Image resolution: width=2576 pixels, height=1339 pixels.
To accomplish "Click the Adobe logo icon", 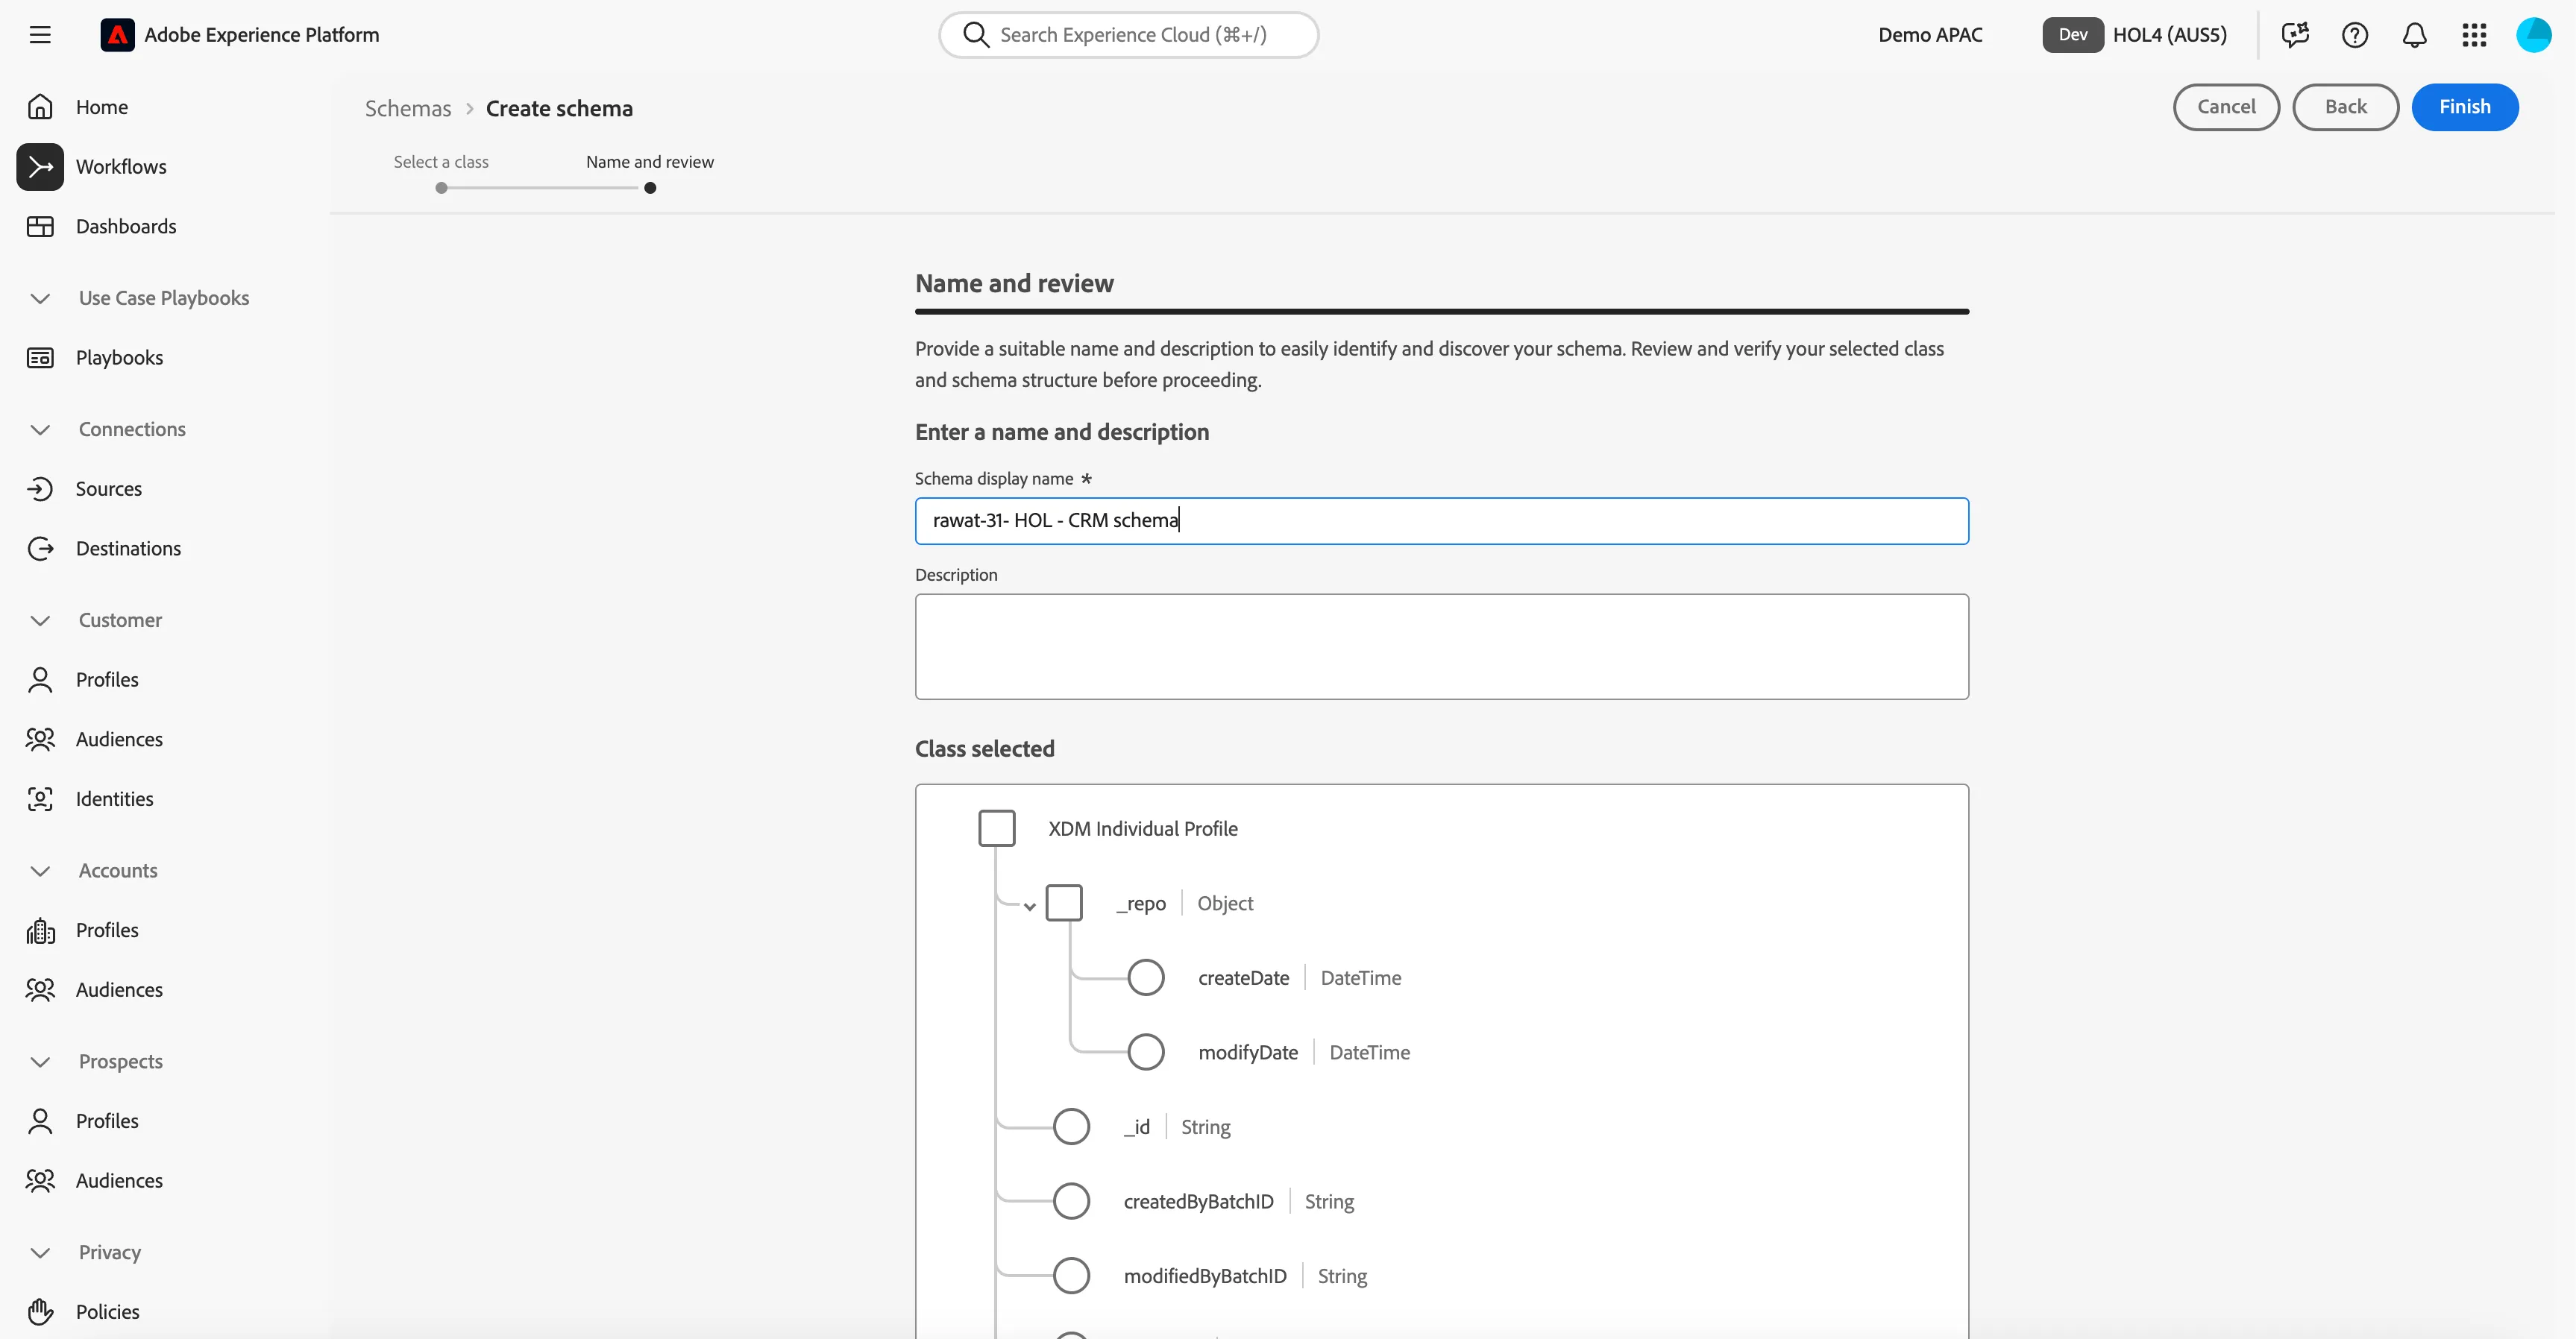I will [x=117, y=35].
